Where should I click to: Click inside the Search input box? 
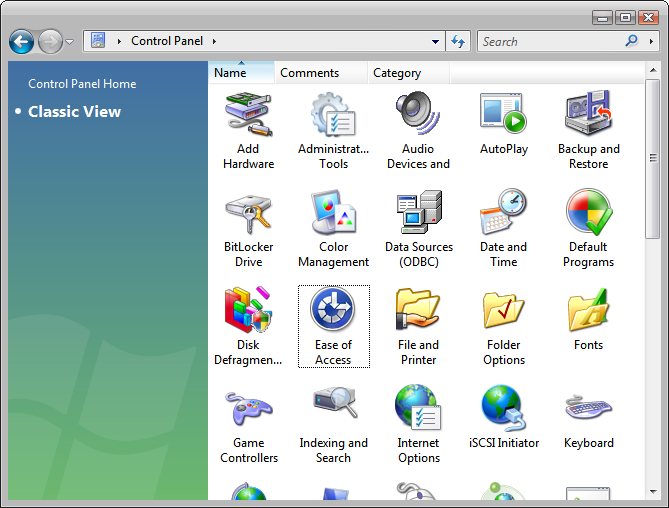(548, 42)
